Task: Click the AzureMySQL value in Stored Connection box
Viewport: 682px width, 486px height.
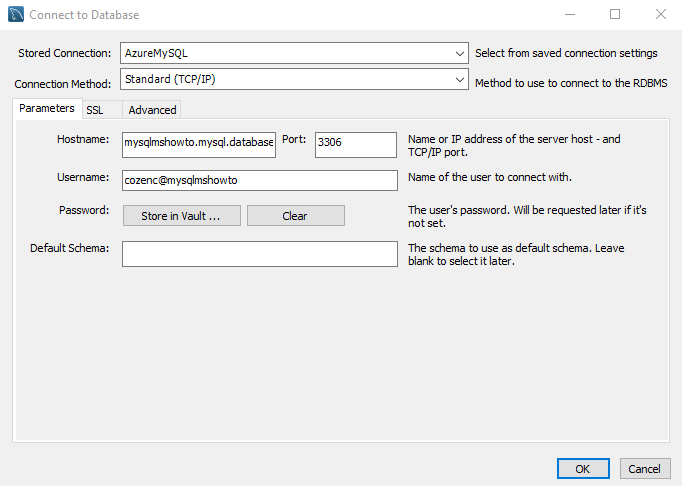Action: (x=156, y=53)
